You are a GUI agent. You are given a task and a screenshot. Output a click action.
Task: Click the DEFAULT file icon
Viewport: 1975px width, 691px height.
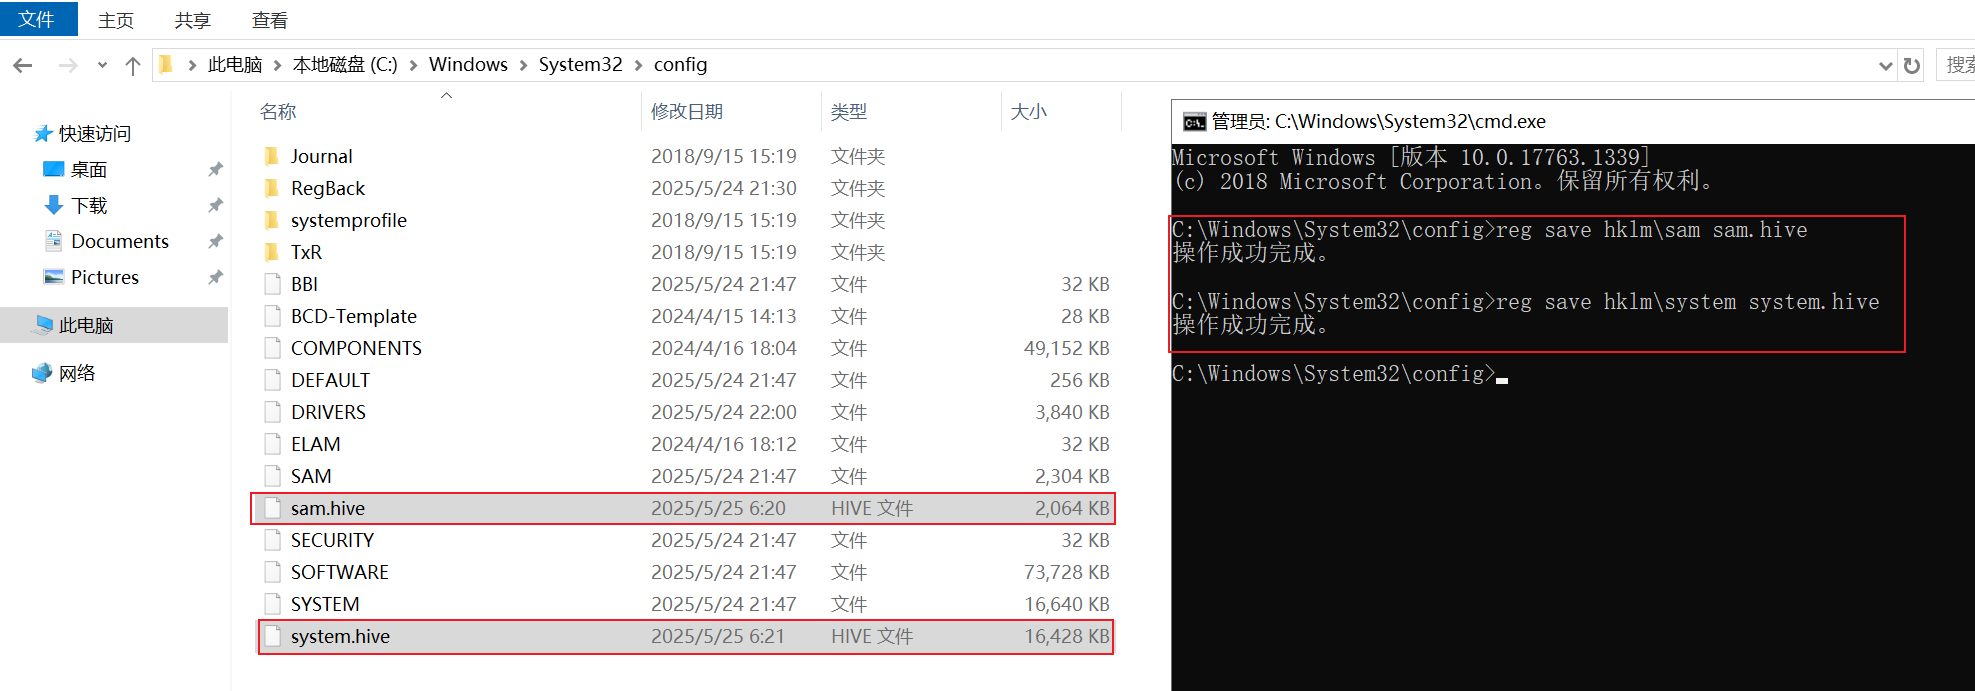[272, 380]
